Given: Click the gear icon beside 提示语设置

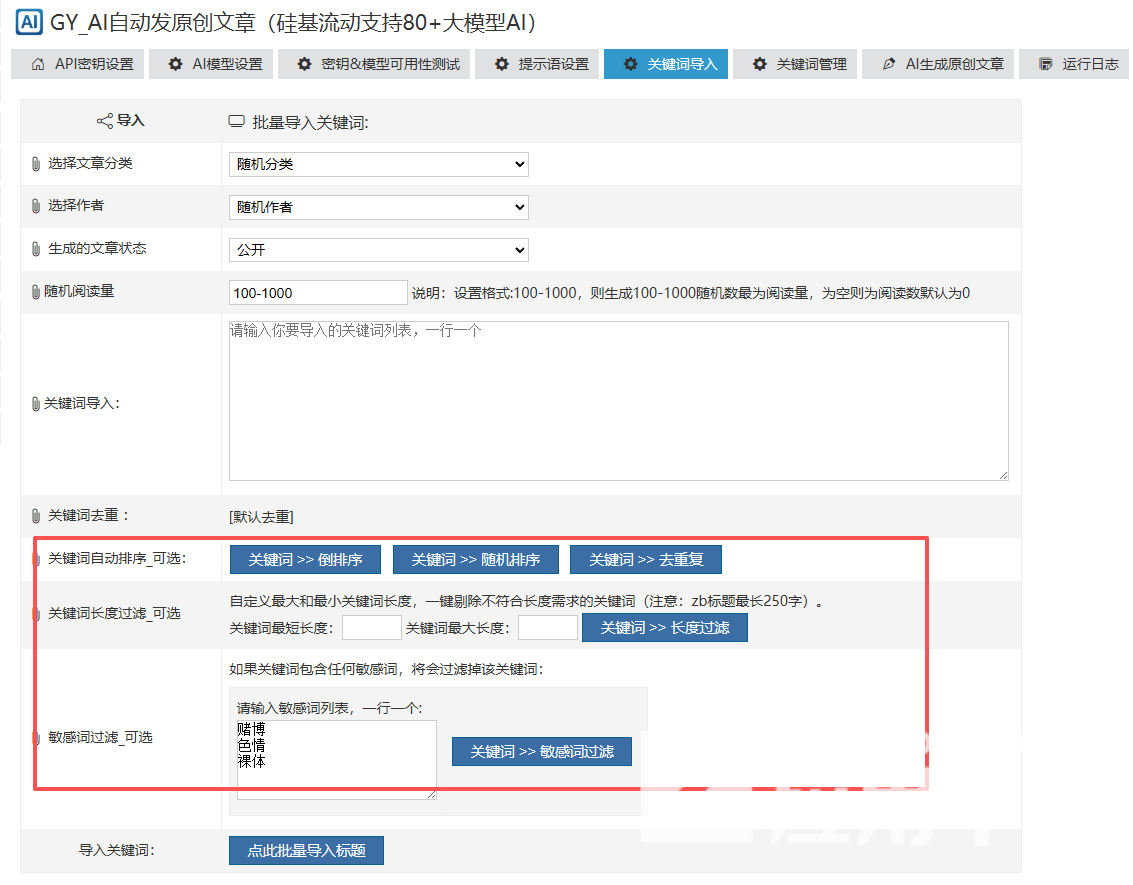Looking at the screenshot, I should (x=501, y=64).
